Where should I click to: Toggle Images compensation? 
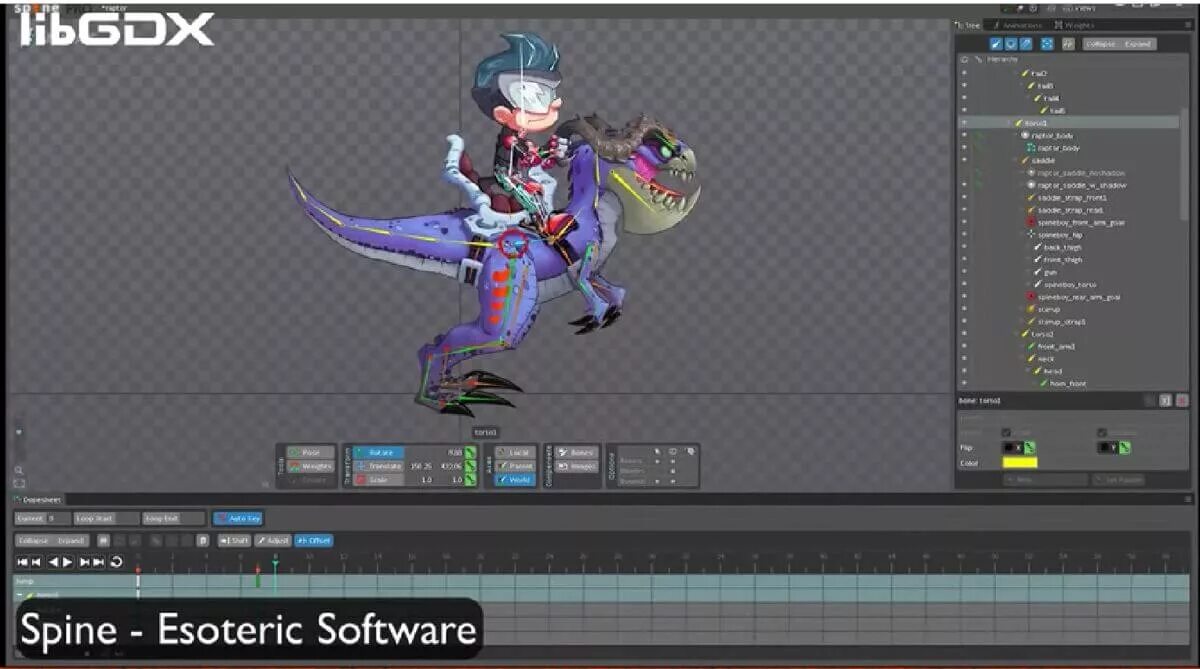577,466
